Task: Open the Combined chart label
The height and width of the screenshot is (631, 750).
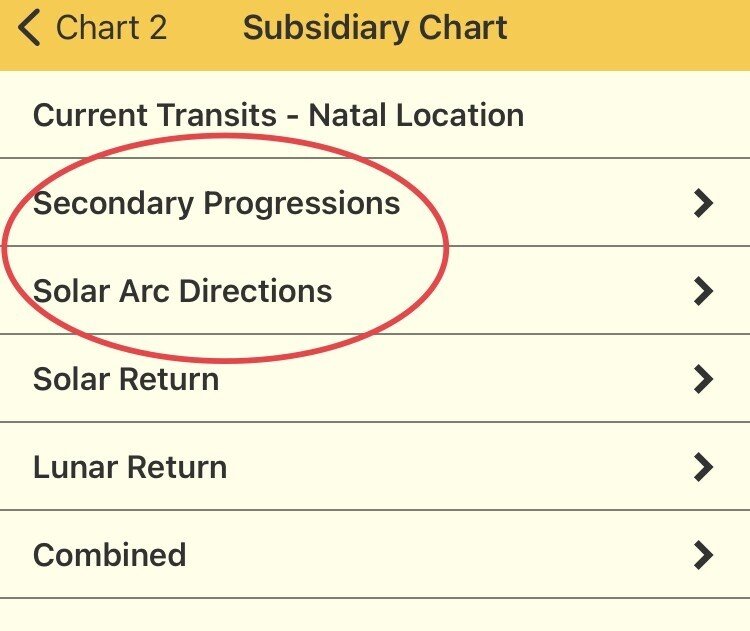Action: [109, 555]
